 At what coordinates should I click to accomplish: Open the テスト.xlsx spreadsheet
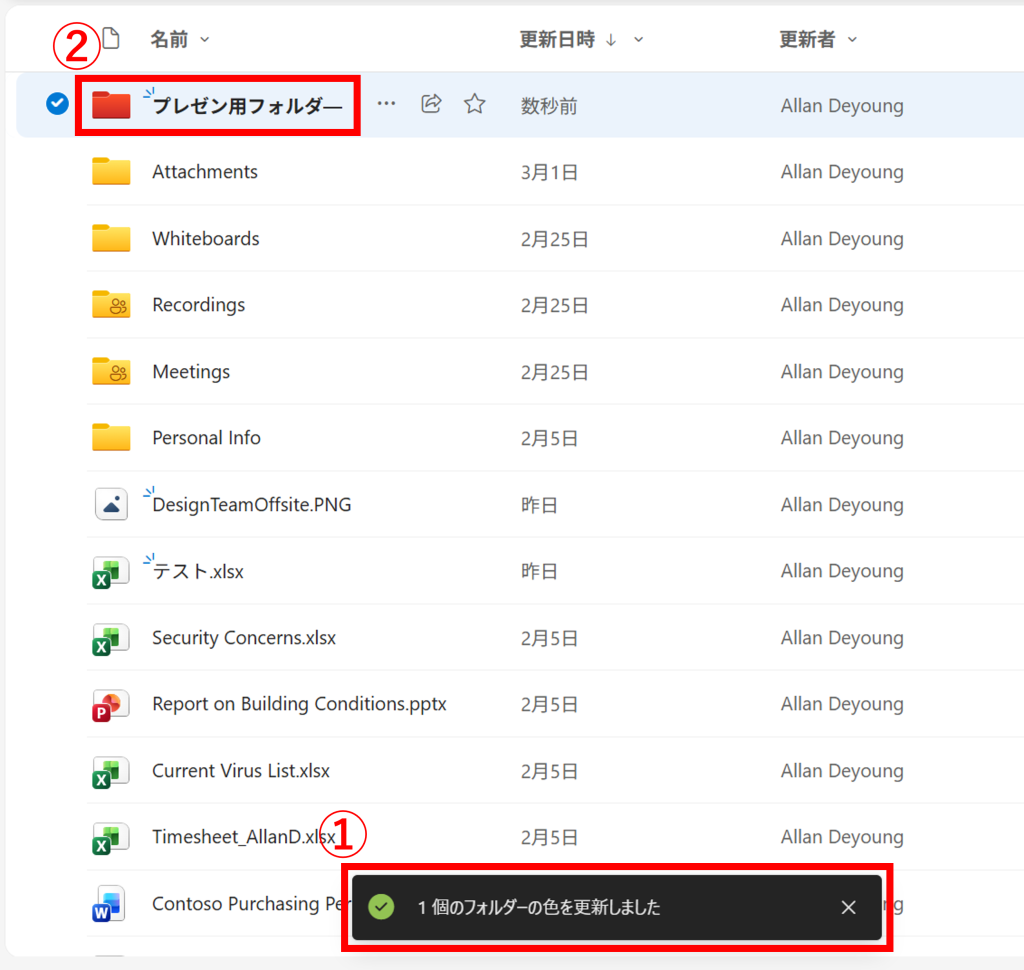(198, 572)
